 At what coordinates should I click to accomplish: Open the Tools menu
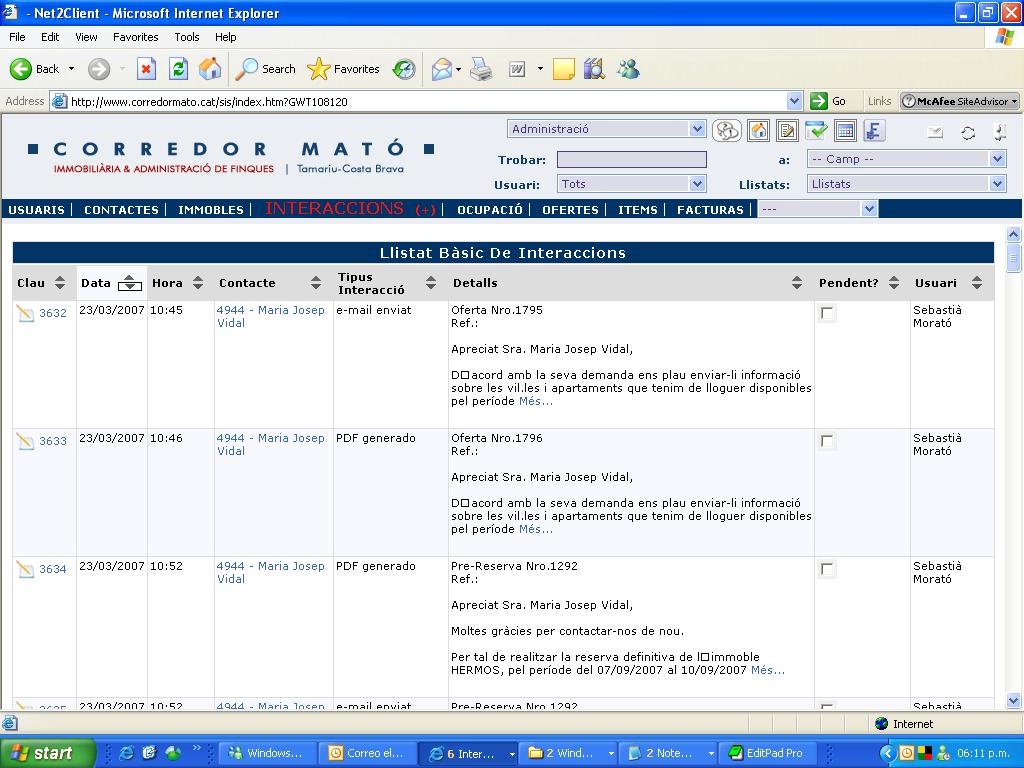point(186,37)
